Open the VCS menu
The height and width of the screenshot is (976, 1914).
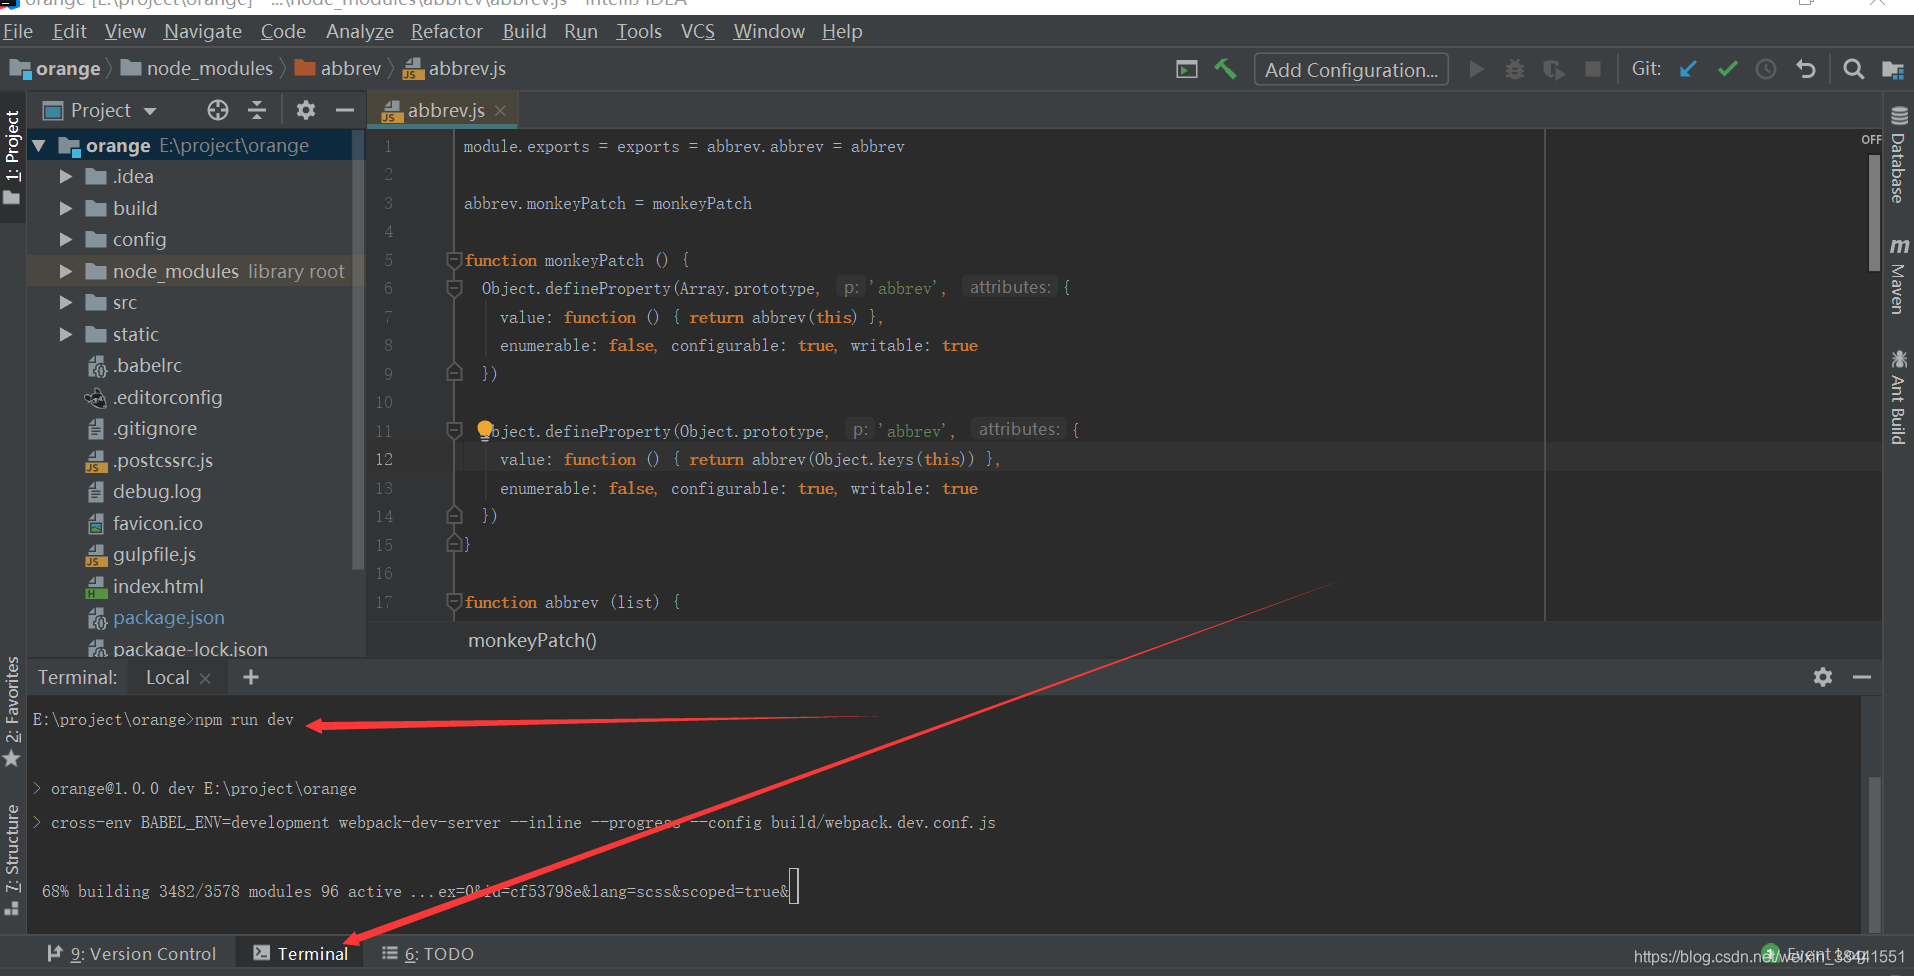tap(698, 32)
